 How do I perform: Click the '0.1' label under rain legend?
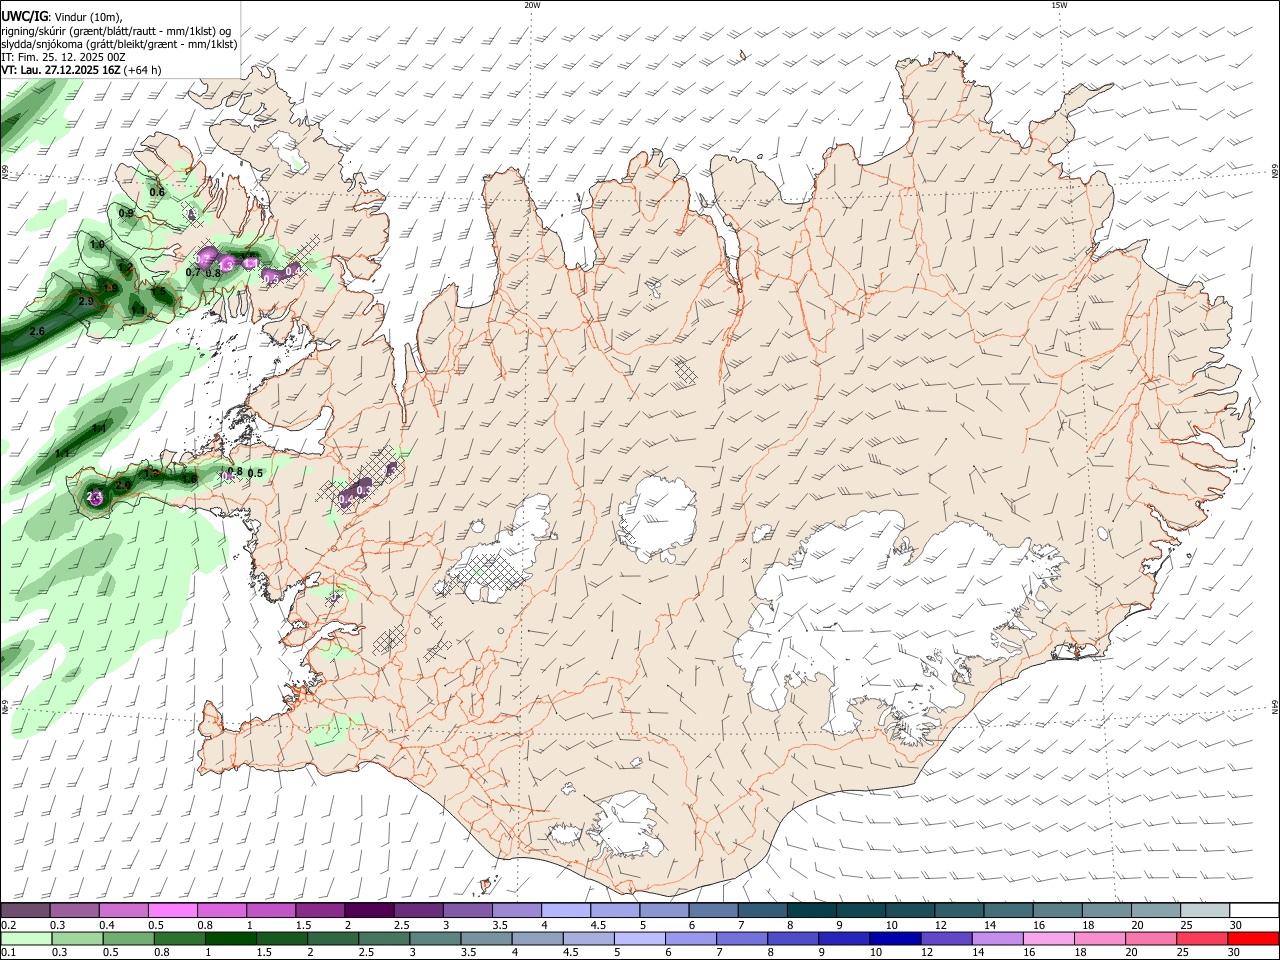[8, 952]
